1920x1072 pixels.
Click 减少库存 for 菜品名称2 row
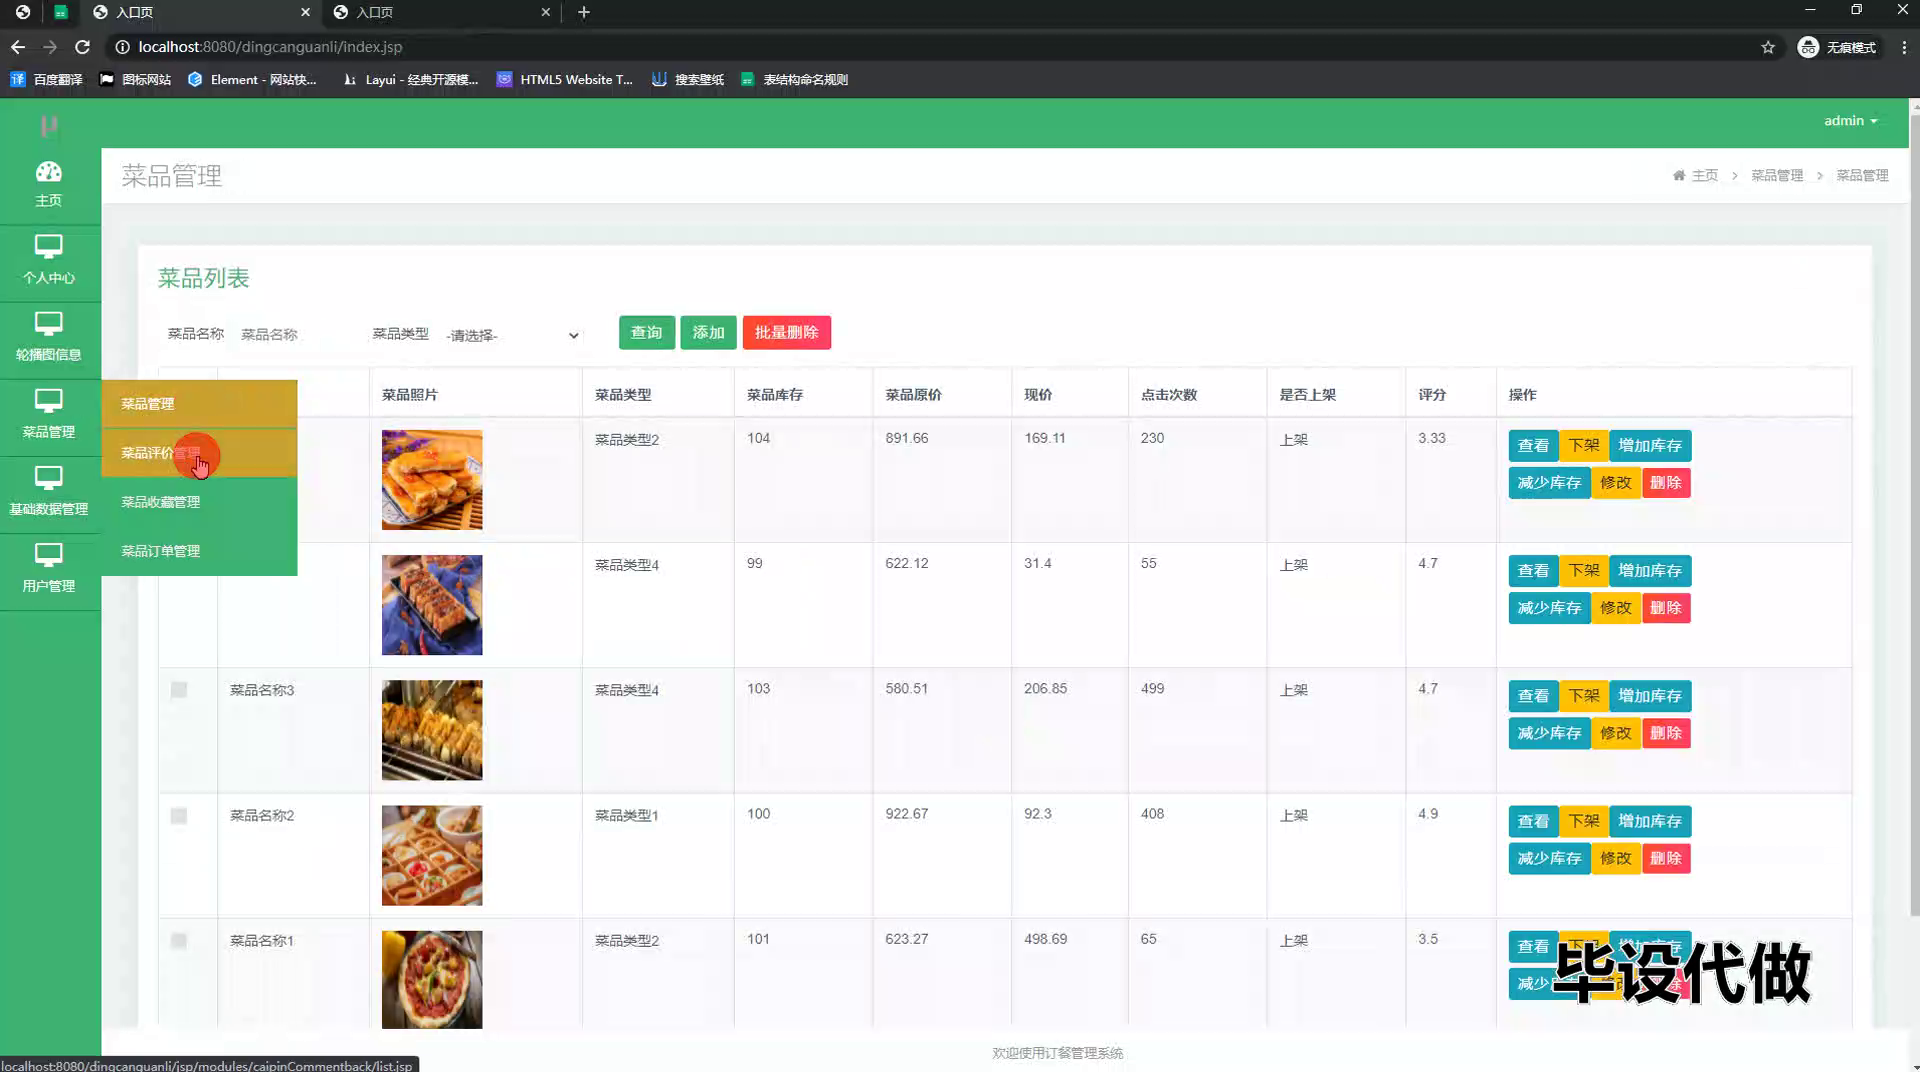pyautogui.click(x=1549, y=859)
